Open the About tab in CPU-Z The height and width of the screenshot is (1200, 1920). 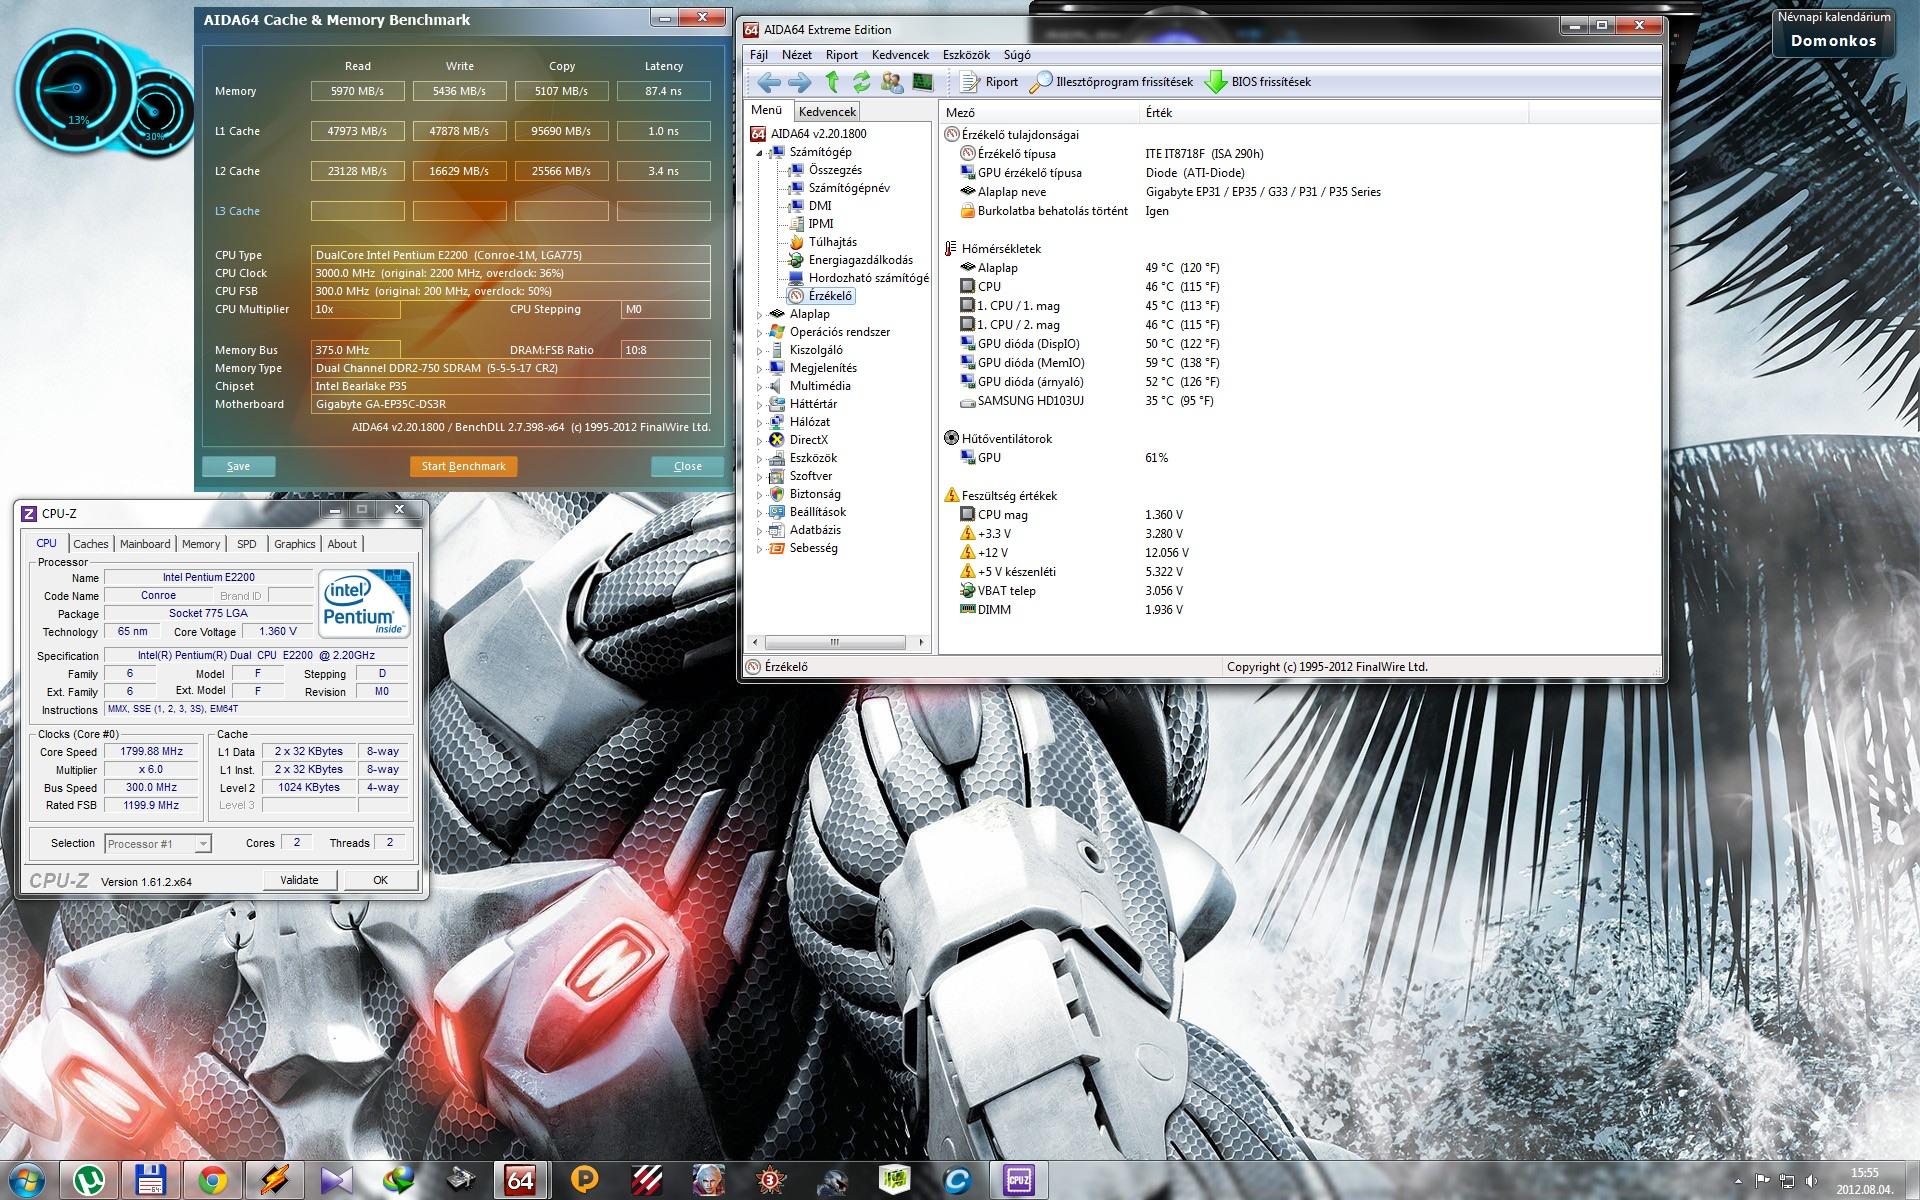click(342, 544)
